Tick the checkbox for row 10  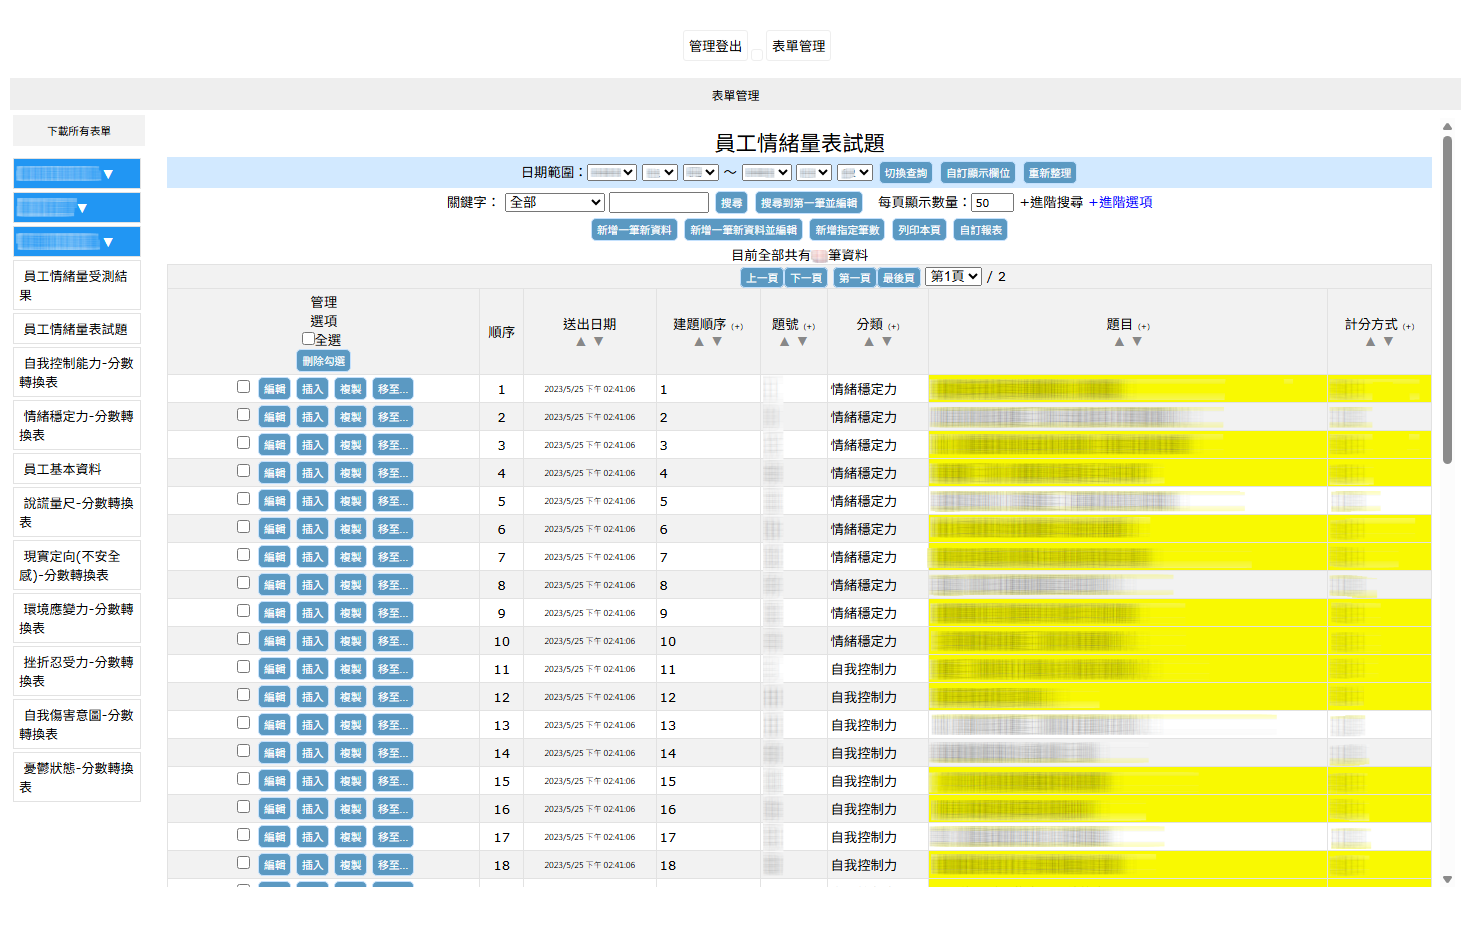pos(243,639)
